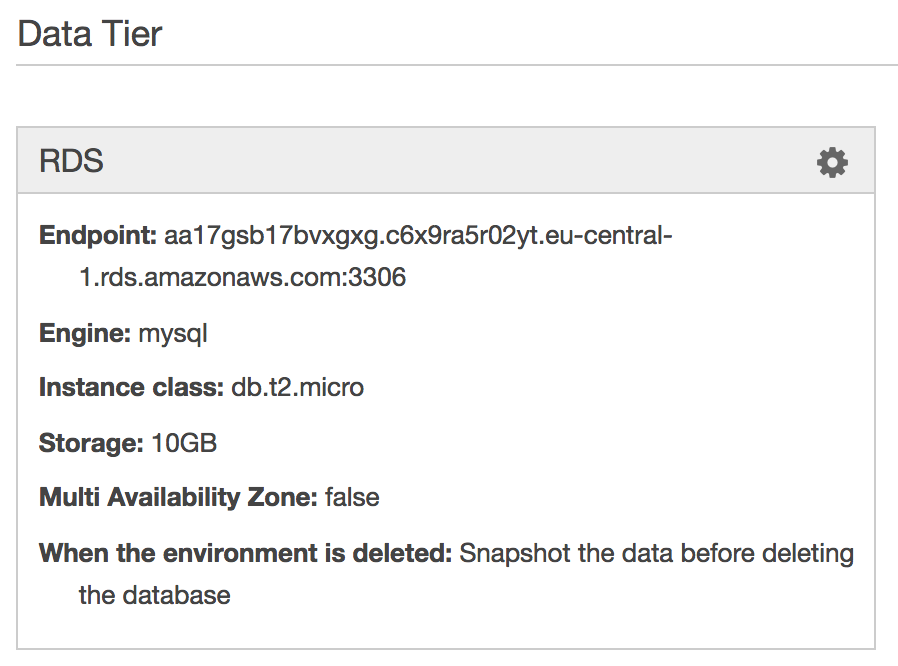898x666 pixels.
Task: Click the words 'the database' on last line
Action: (155, 596)
